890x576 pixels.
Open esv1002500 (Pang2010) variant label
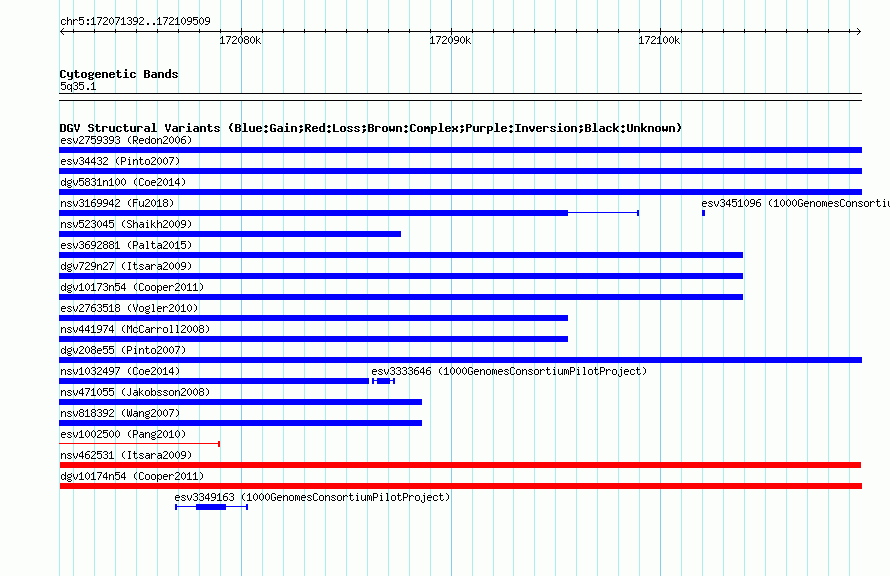pos(123,434)
